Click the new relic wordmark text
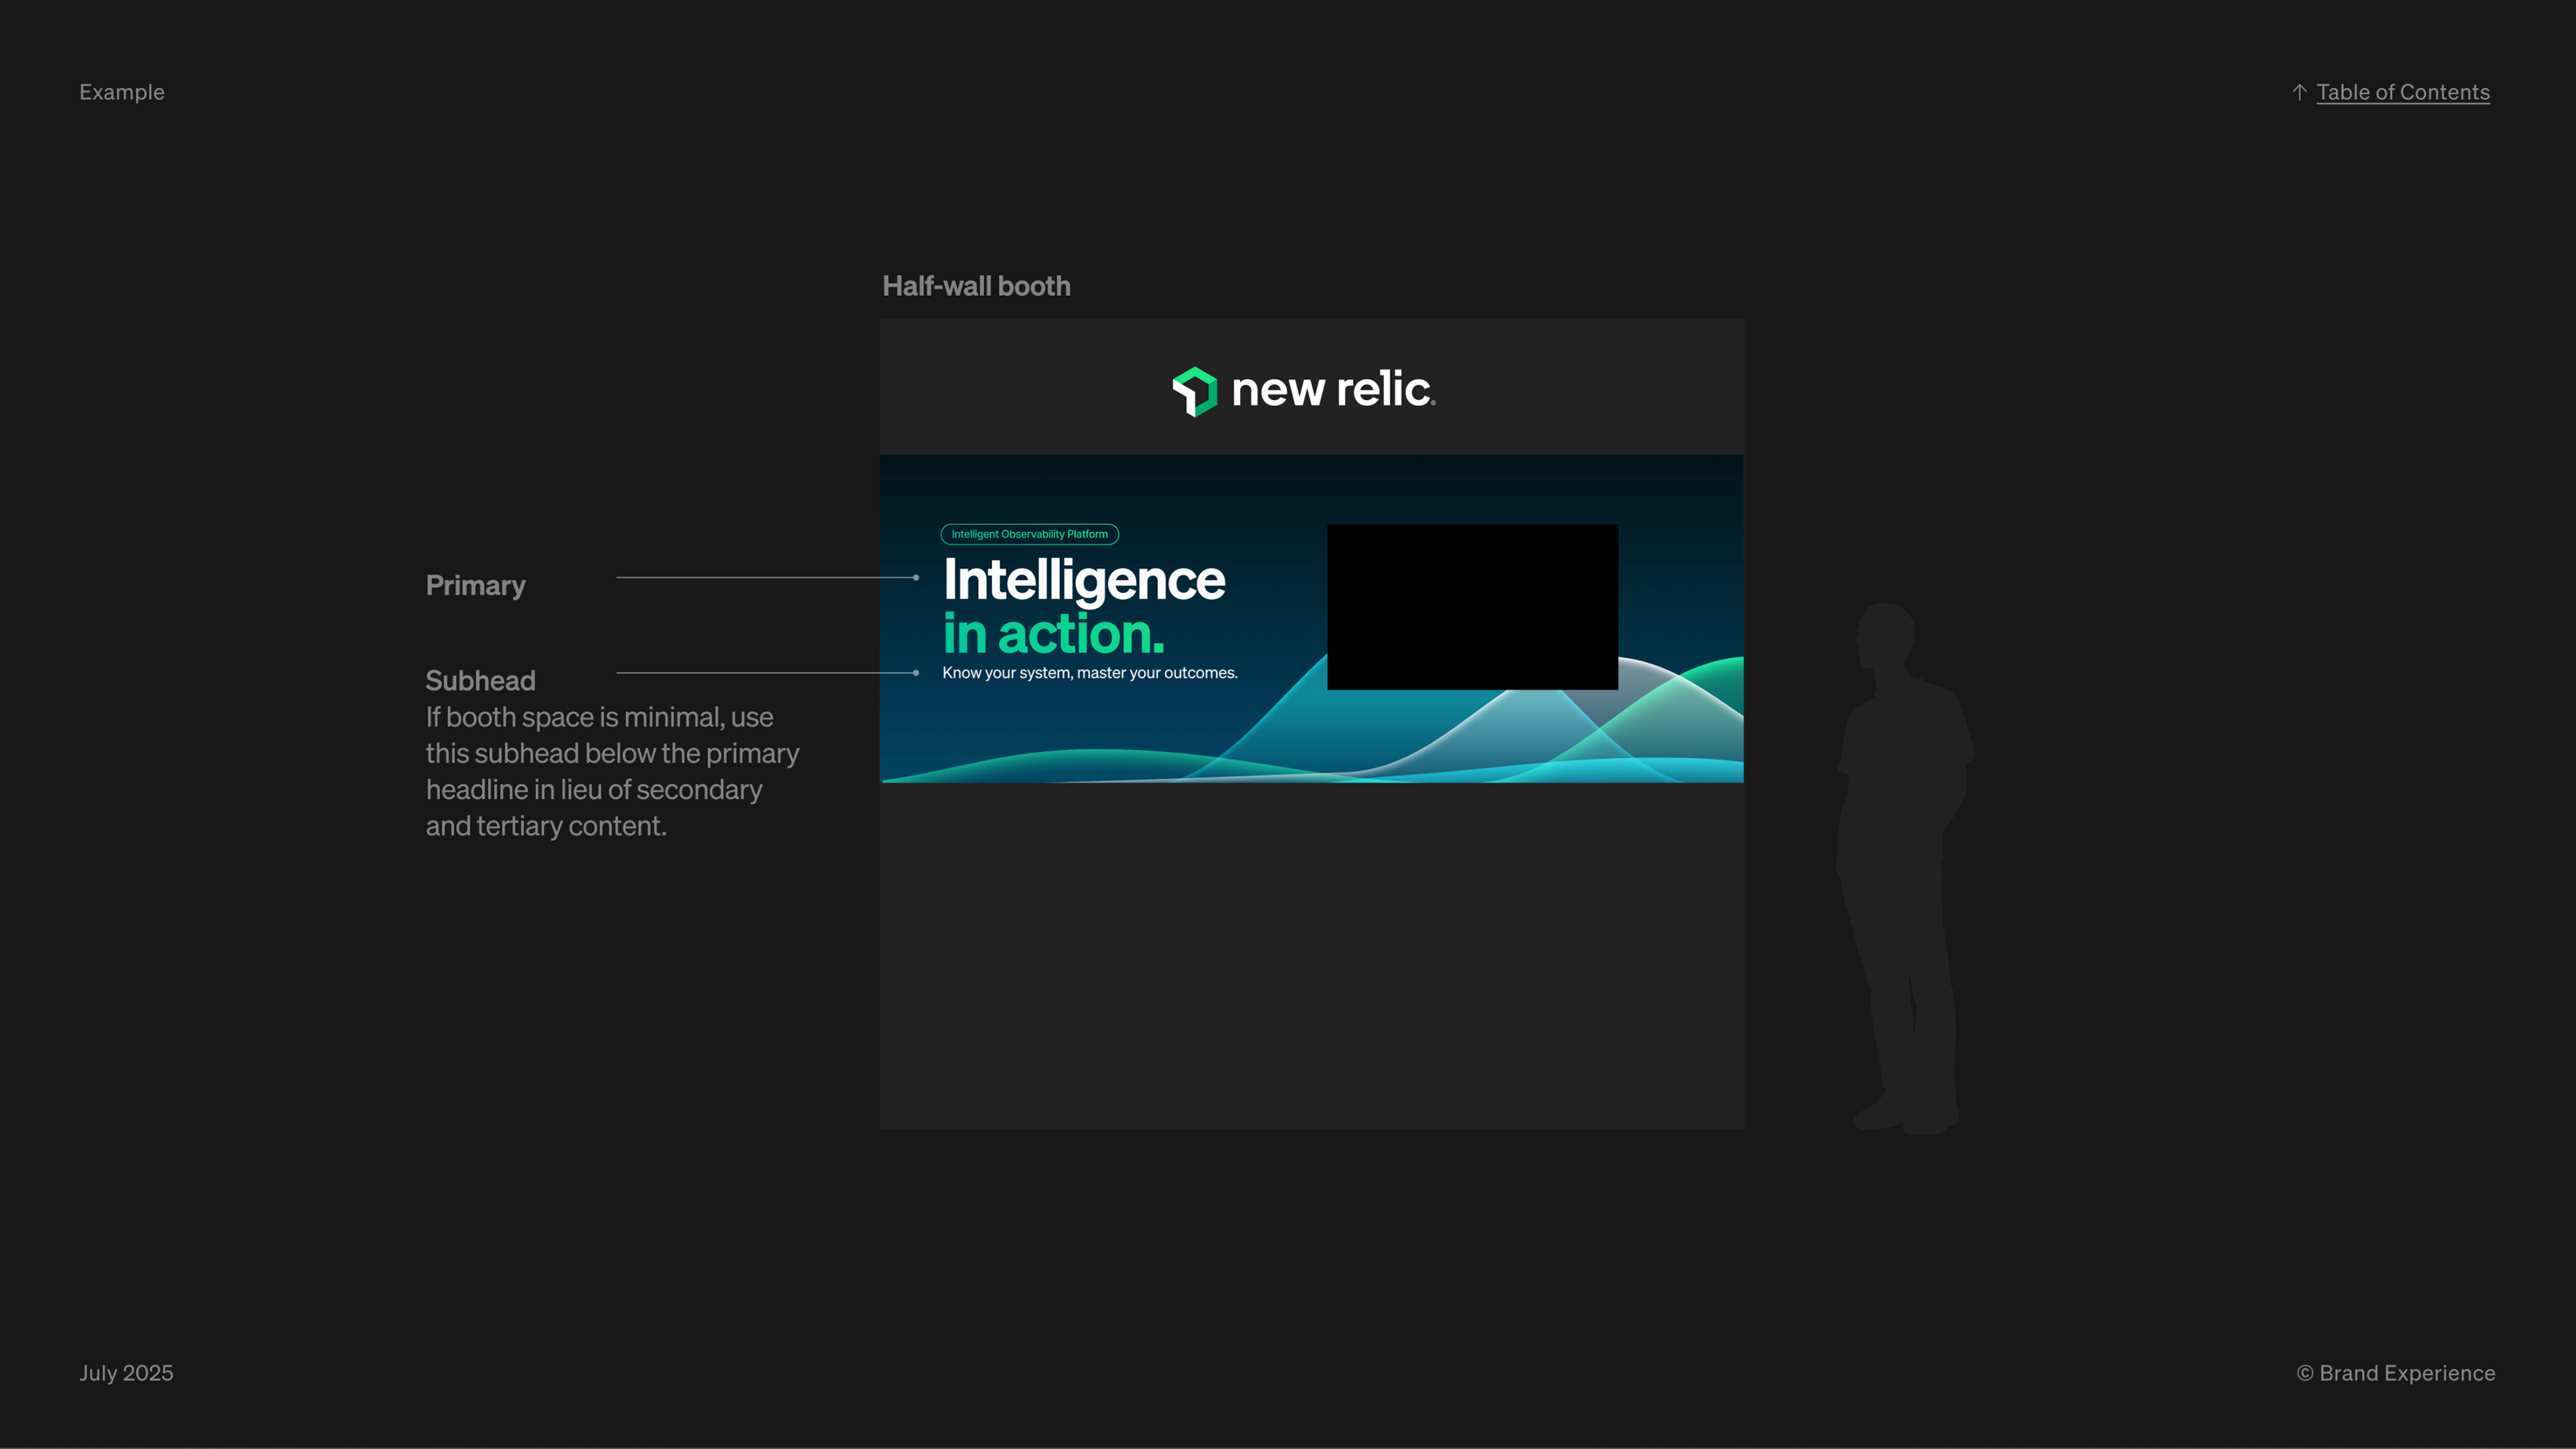Viewport: 2576px width, 1449px height. point(1332,389)
